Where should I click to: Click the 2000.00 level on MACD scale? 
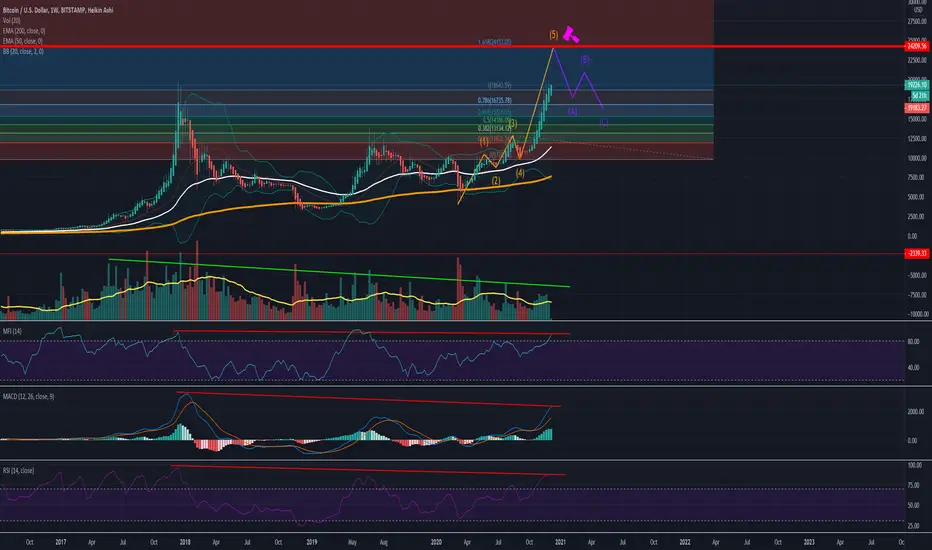pos(915,411)
